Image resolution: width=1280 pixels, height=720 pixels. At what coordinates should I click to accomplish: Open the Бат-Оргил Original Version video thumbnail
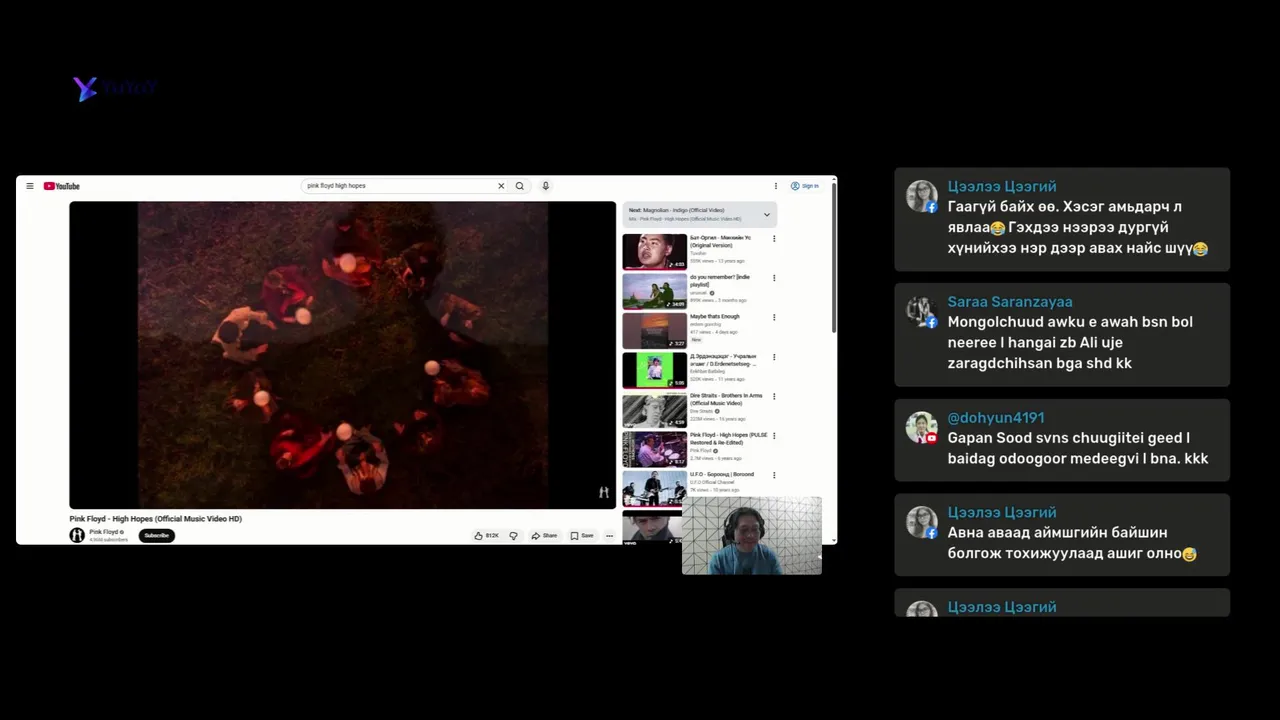pyautogui.click(x=655, y=252)
